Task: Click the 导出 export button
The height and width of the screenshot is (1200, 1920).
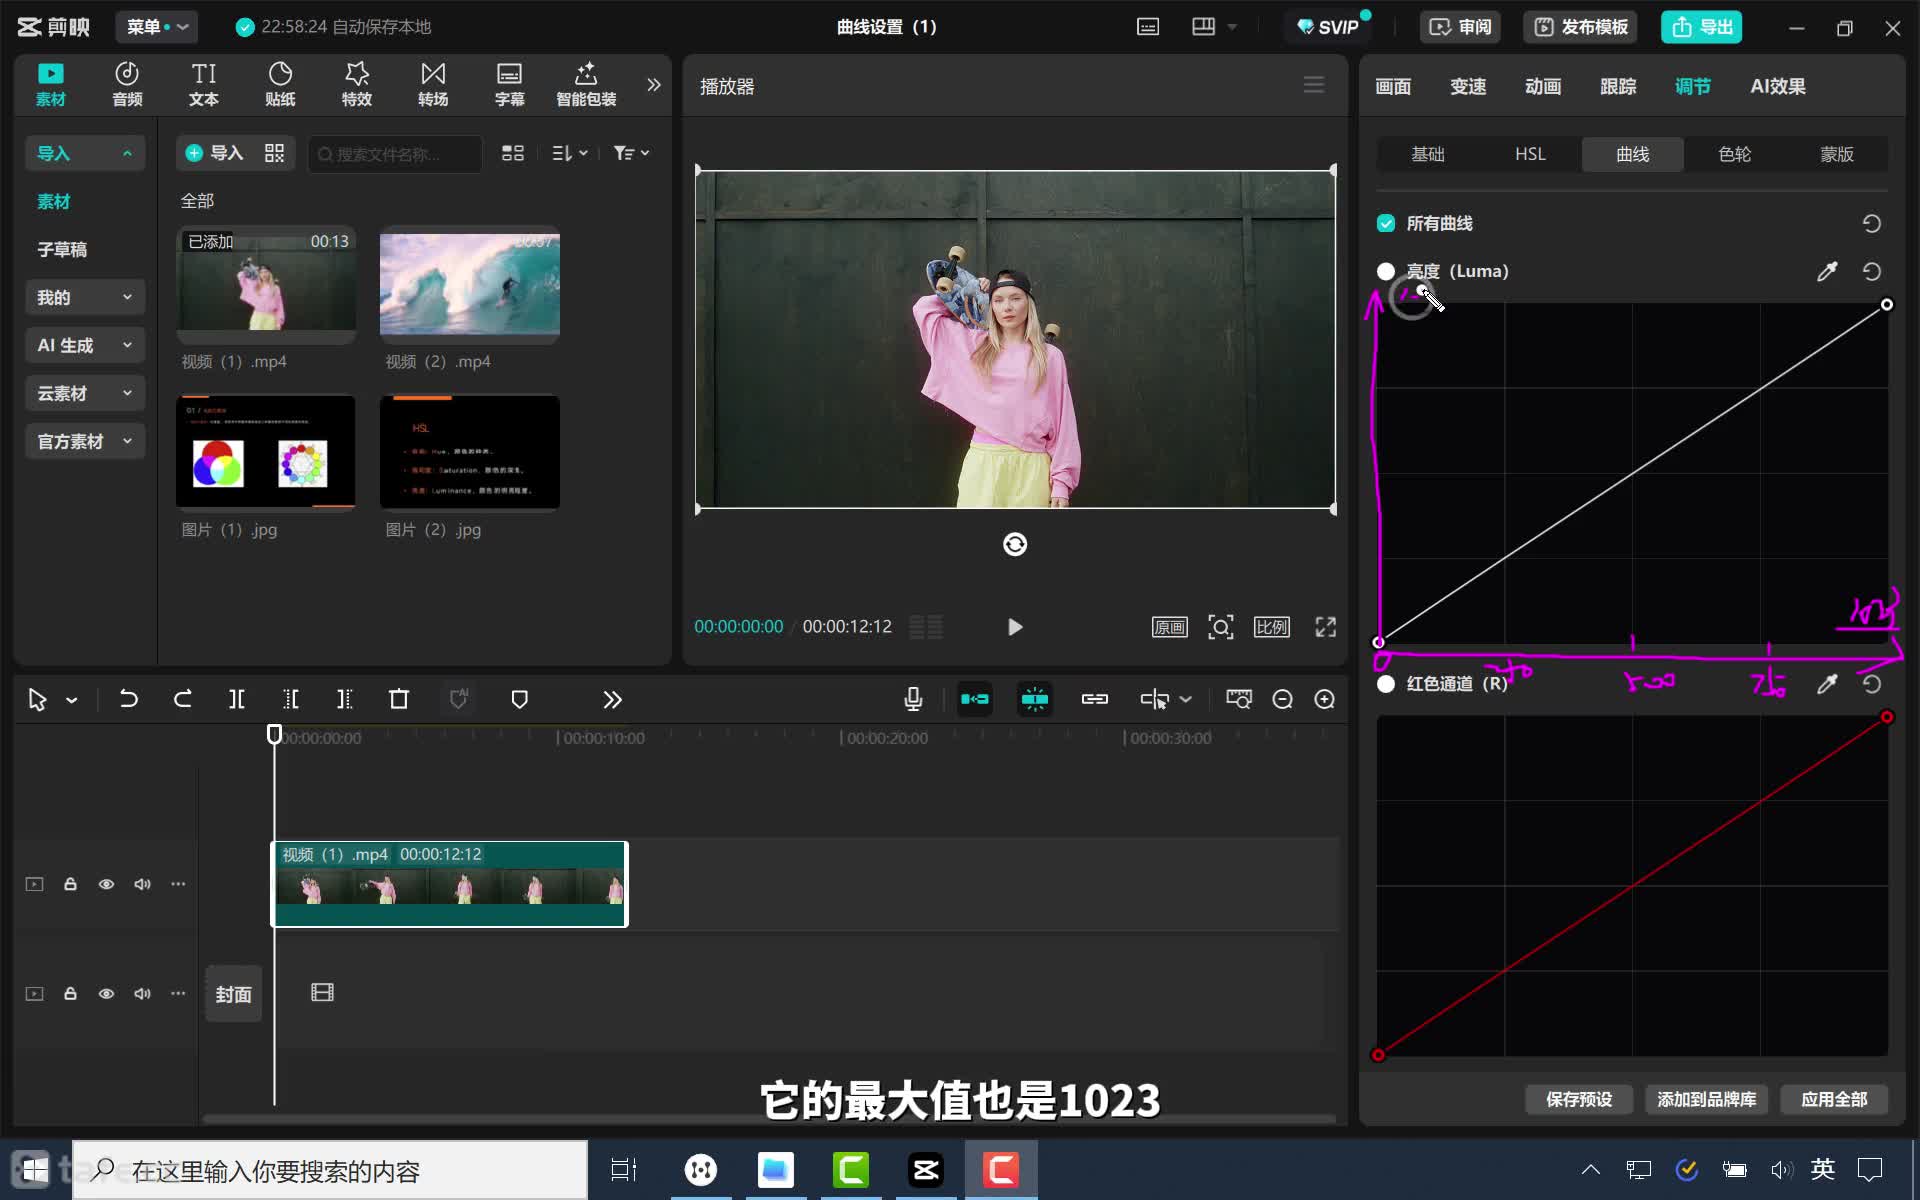Action: tap(1702, 27)
